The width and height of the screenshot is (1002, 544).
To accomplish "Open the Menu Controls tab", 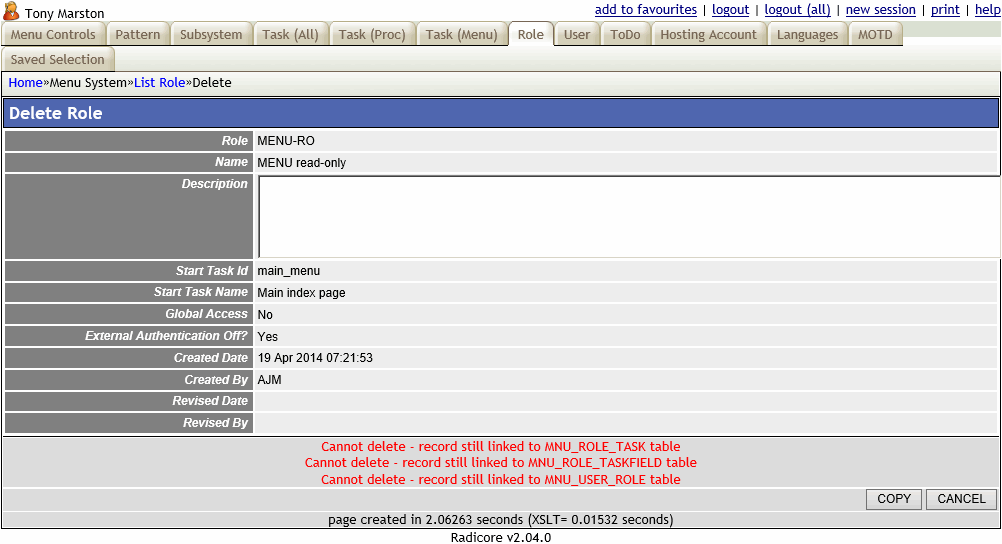I will pyautogui.click(x=53, y=35).
